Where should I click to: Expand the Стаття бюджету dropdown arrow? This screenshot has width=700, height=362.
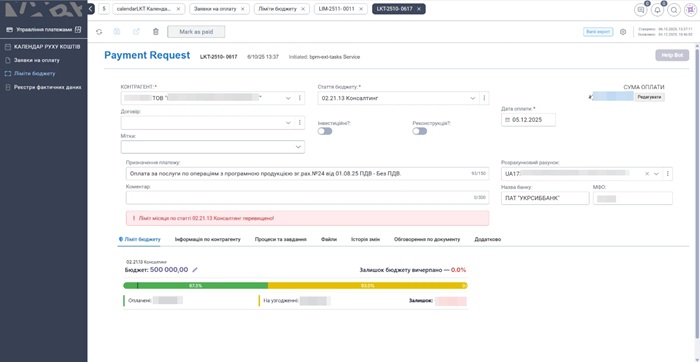coord(473,98)
